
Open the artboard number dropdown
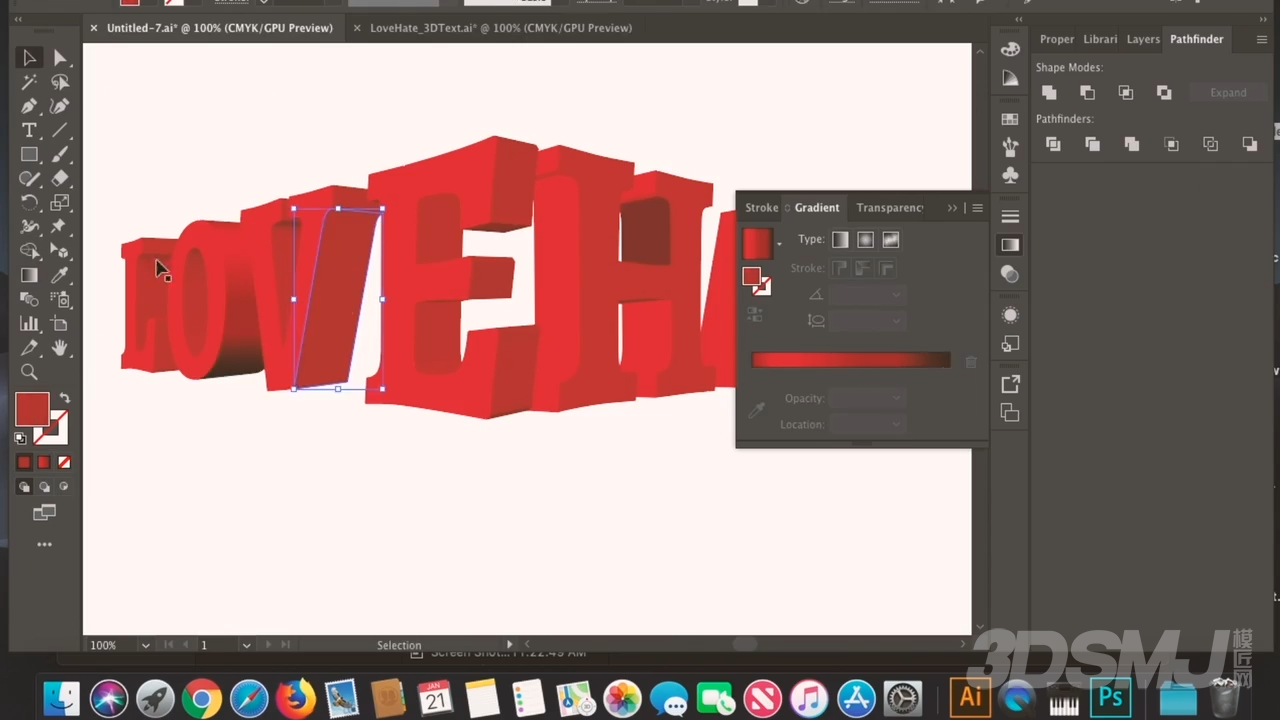246,645
